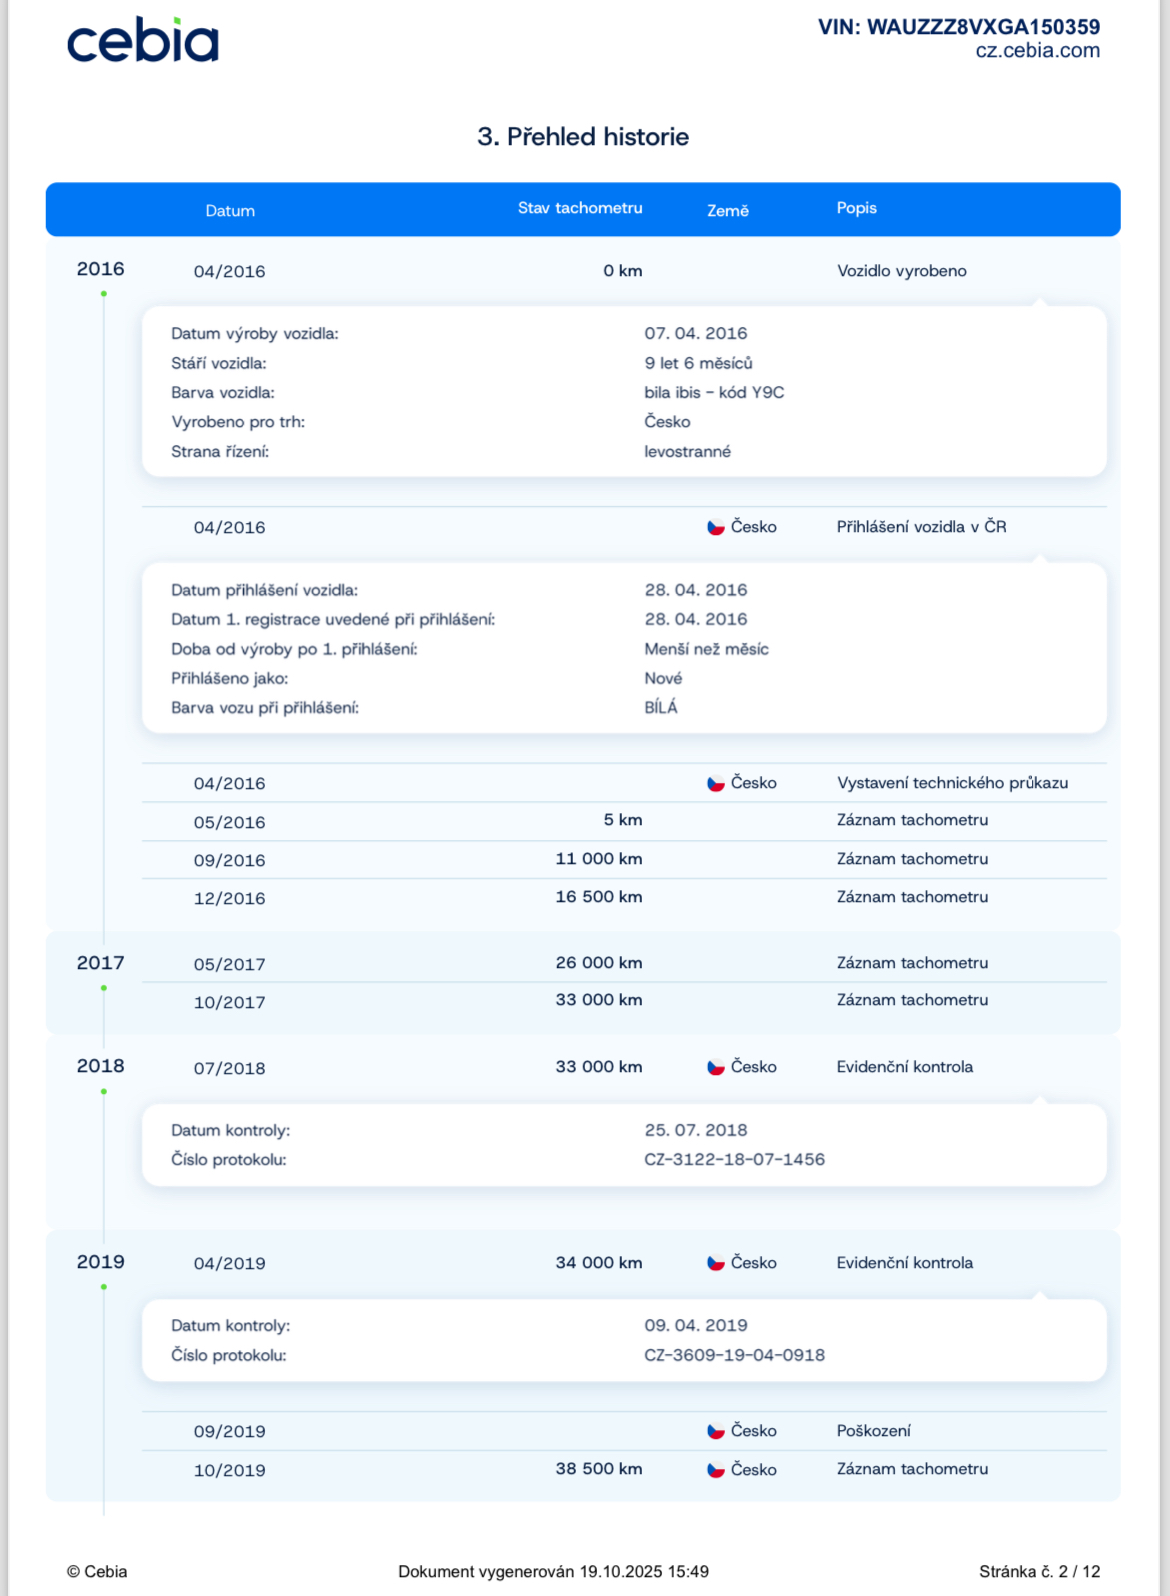Click the green timeline dot under 2019
Viewport: 1170px width, 1596px height.
104,1287
